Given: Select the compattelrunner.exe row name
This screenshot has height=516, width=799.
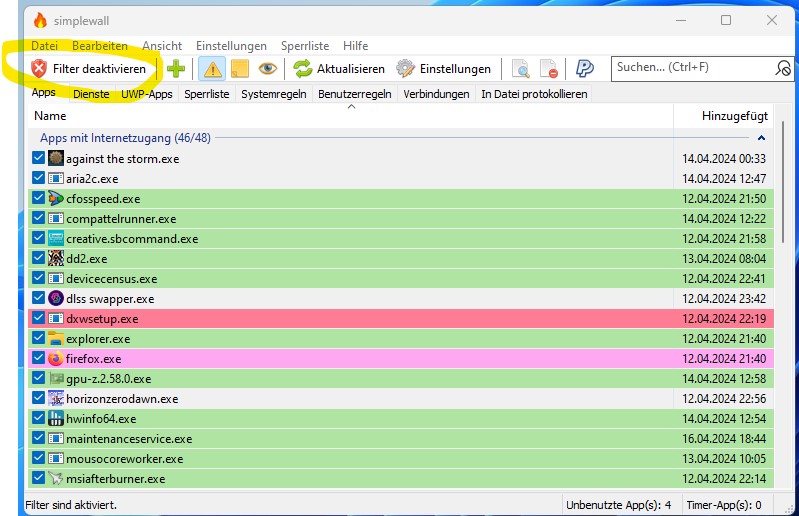Looking at the screenshot, I should (121, 219).
